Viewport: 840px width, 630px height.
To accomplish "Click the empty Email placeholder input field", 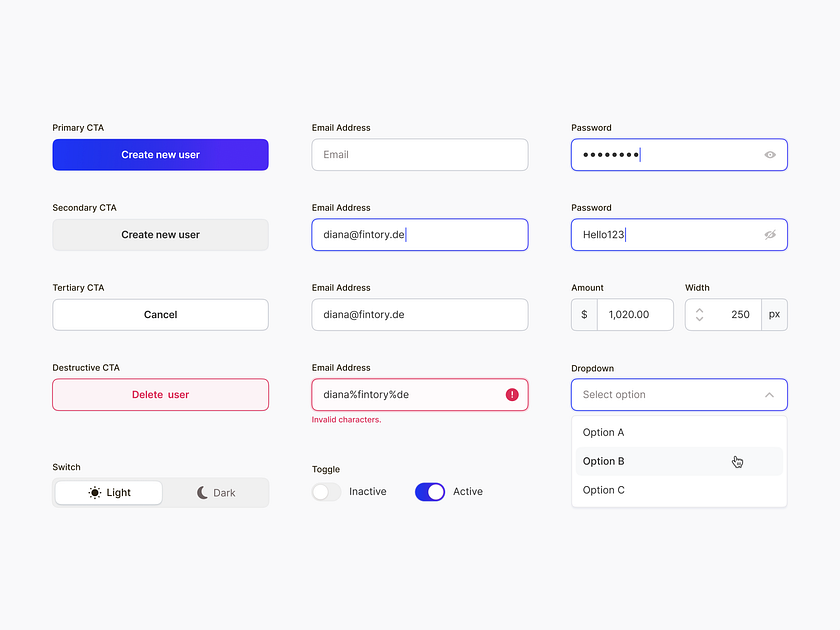I will [x=419, y=155].
